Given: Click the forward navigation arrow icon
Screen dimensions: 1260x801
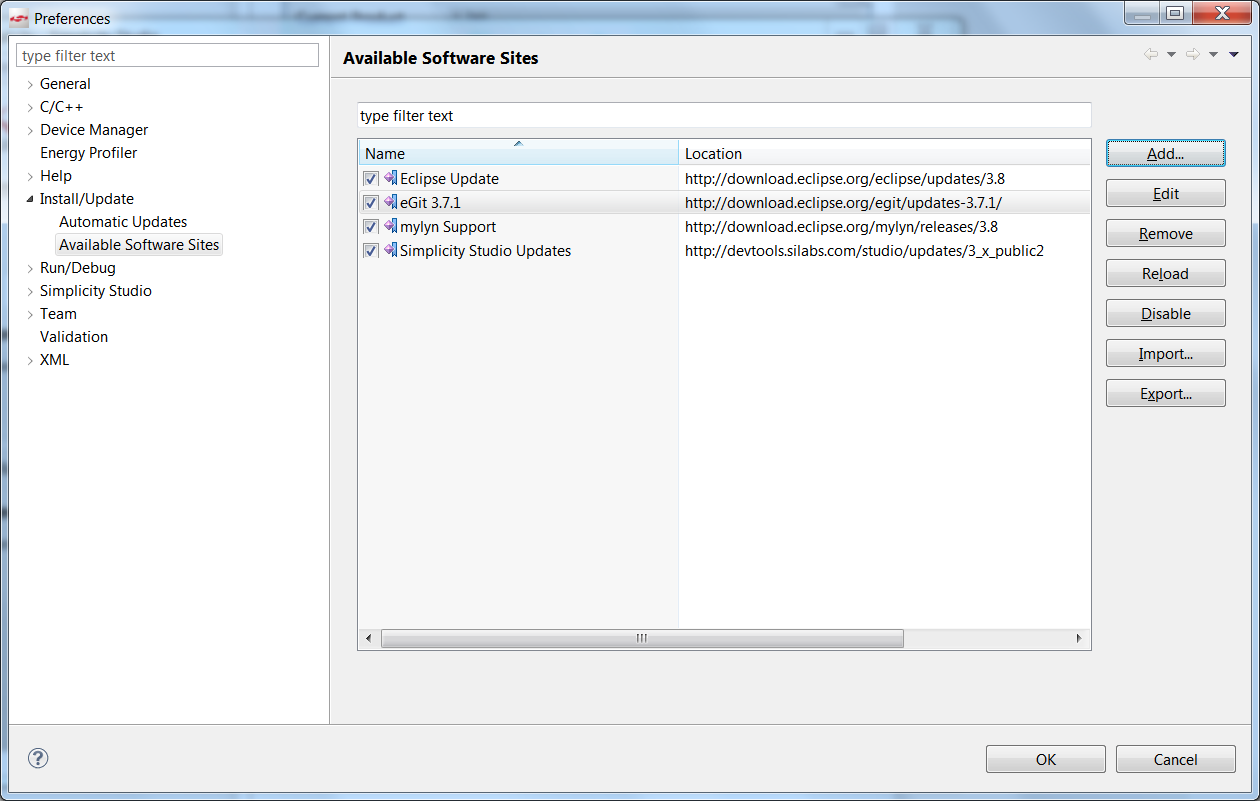Looking at the screenshot, I should (x=1192, y=54).
